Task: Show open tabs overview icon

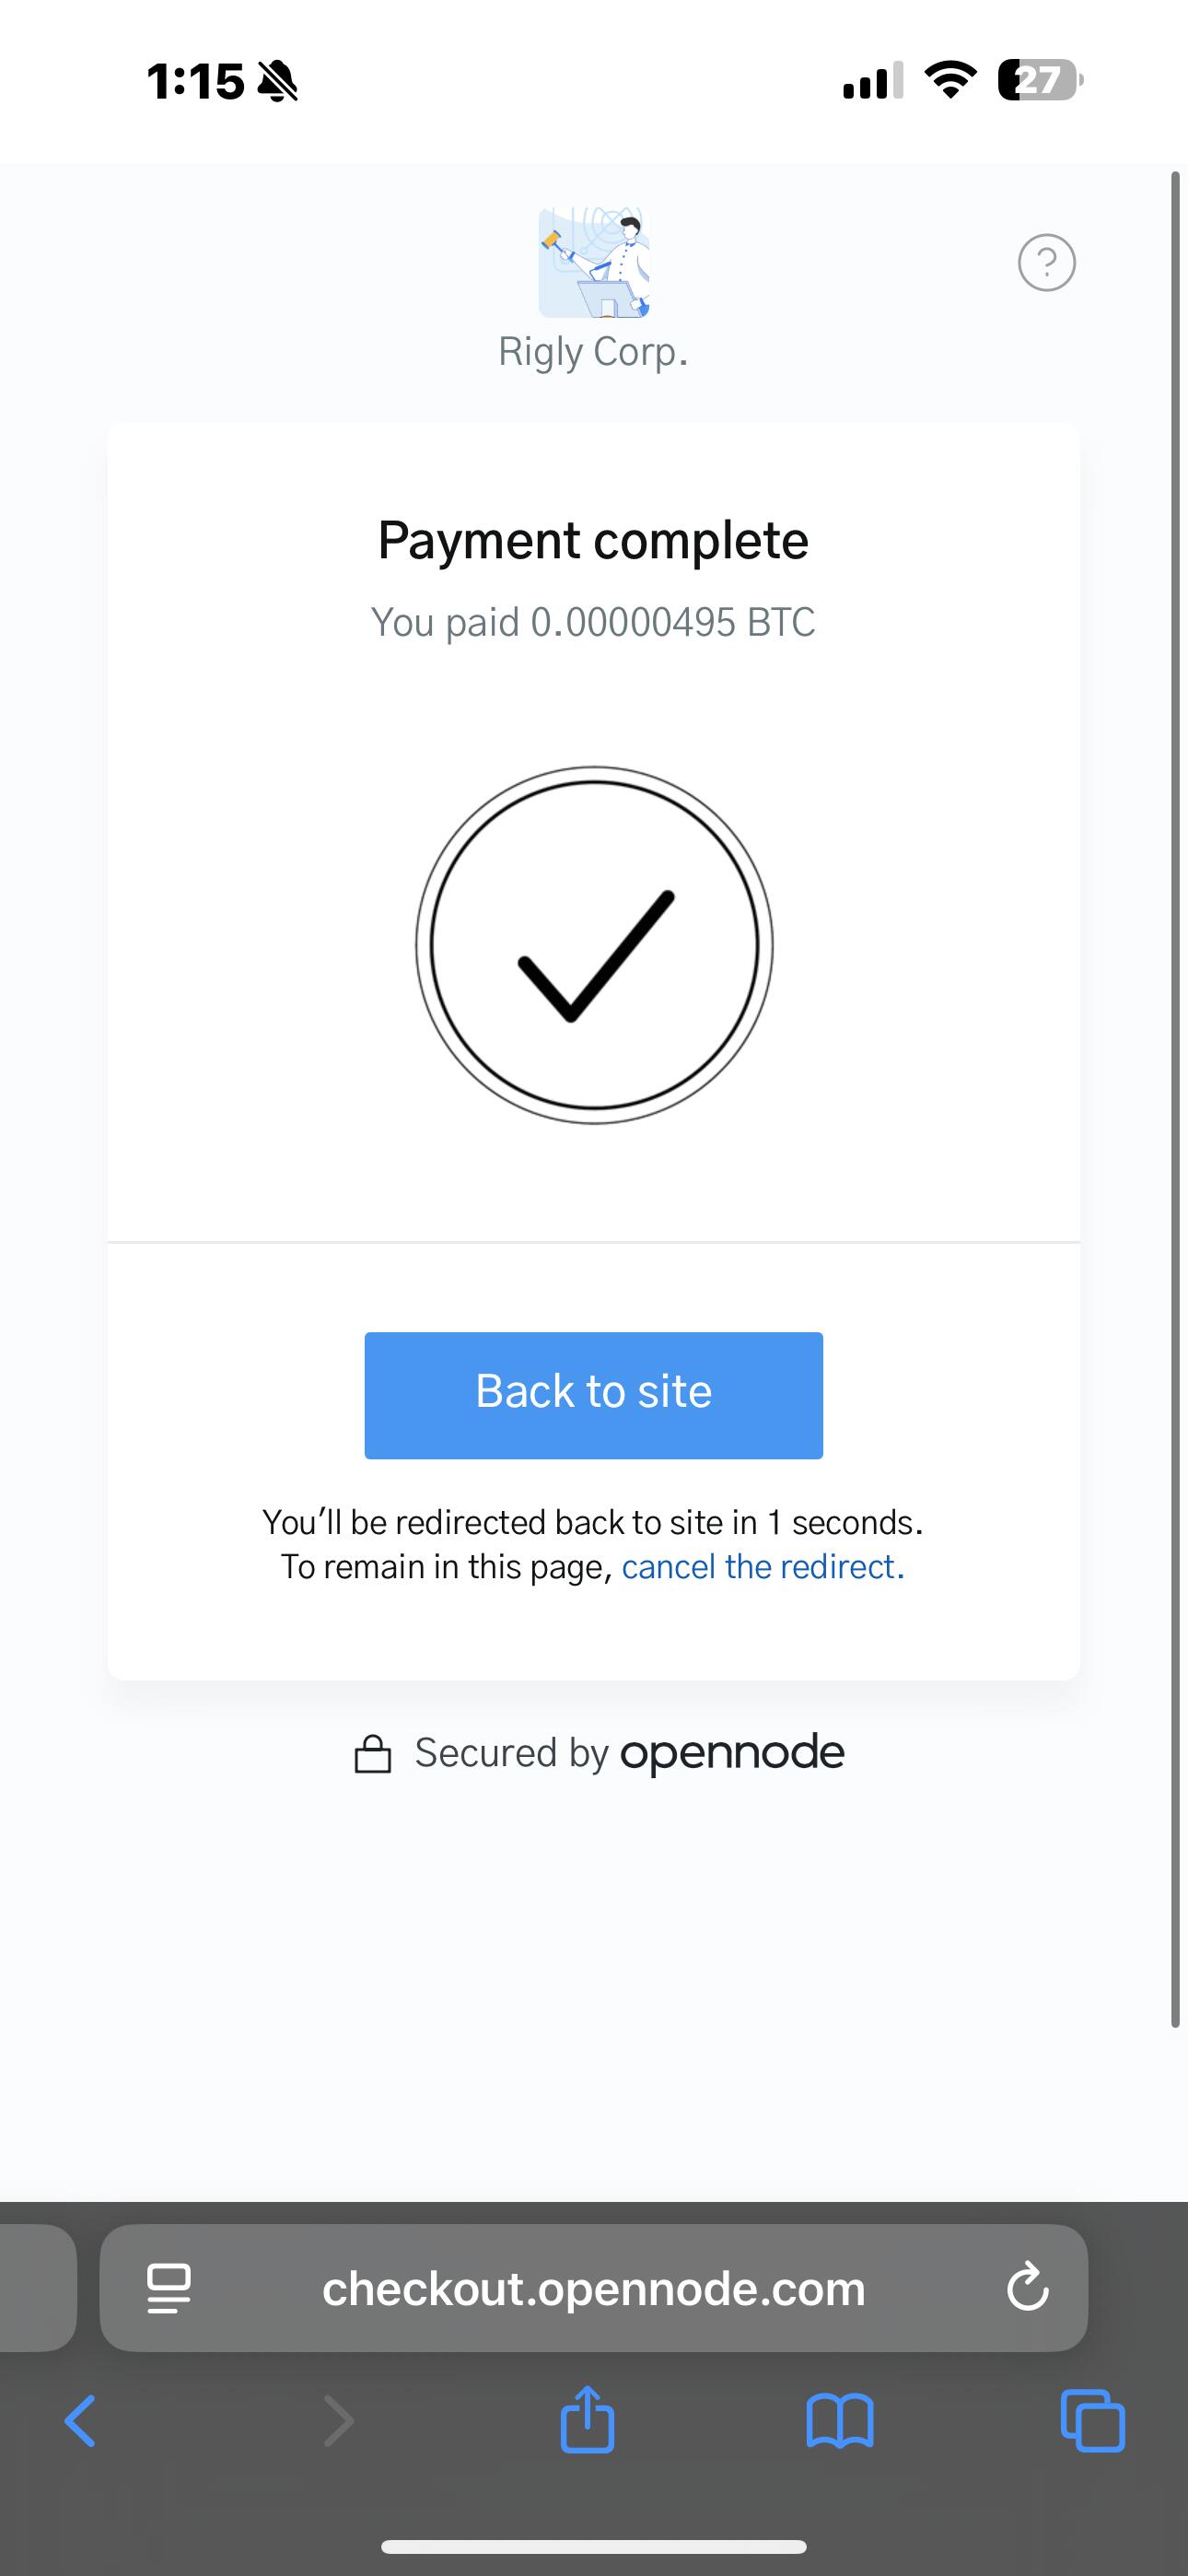Action: [x=1092, y=2421]
